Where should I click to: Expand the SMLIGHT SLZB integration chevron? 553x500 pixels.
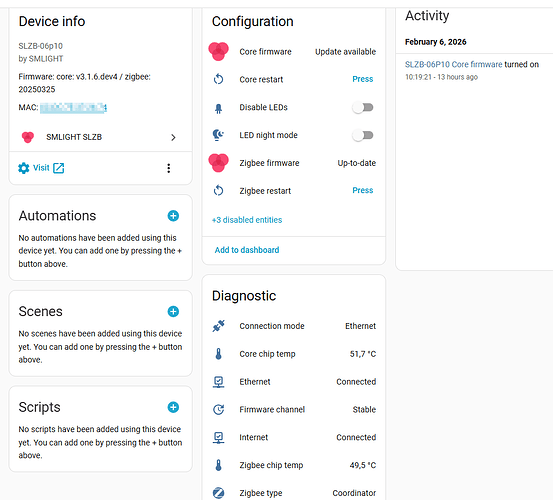click(173, 137)
